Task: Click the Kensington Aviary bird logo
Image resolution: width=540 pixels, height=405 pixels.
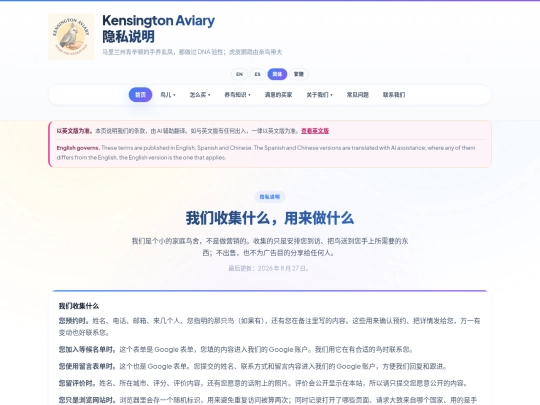Action: pyautogui.click(x=71, y=37)
